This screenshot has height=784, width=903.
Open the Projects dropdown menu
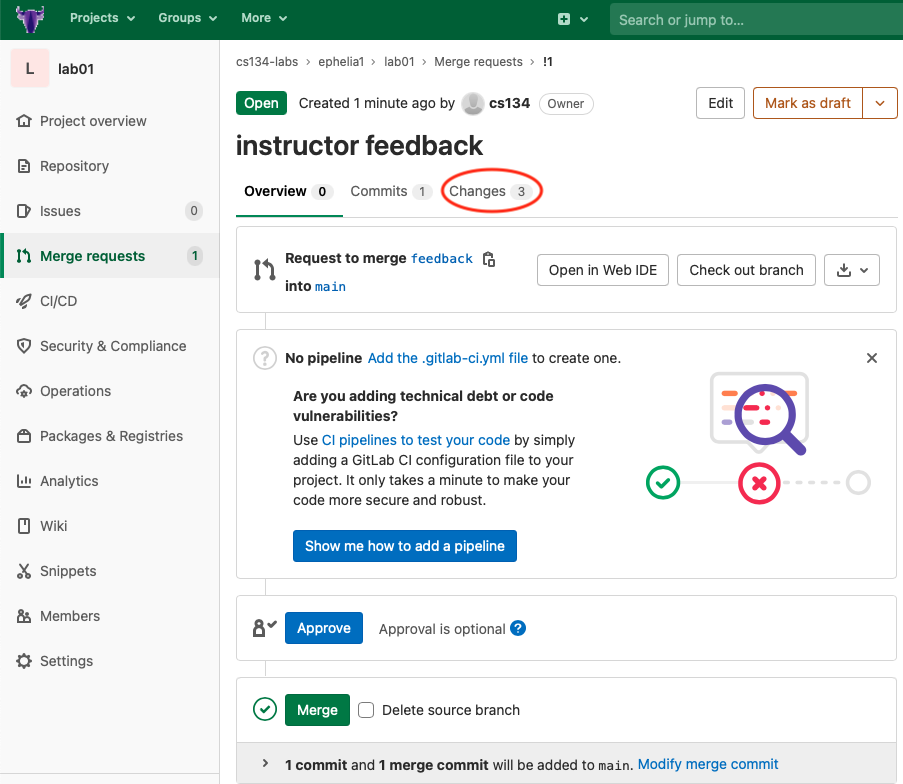[103, 18]
